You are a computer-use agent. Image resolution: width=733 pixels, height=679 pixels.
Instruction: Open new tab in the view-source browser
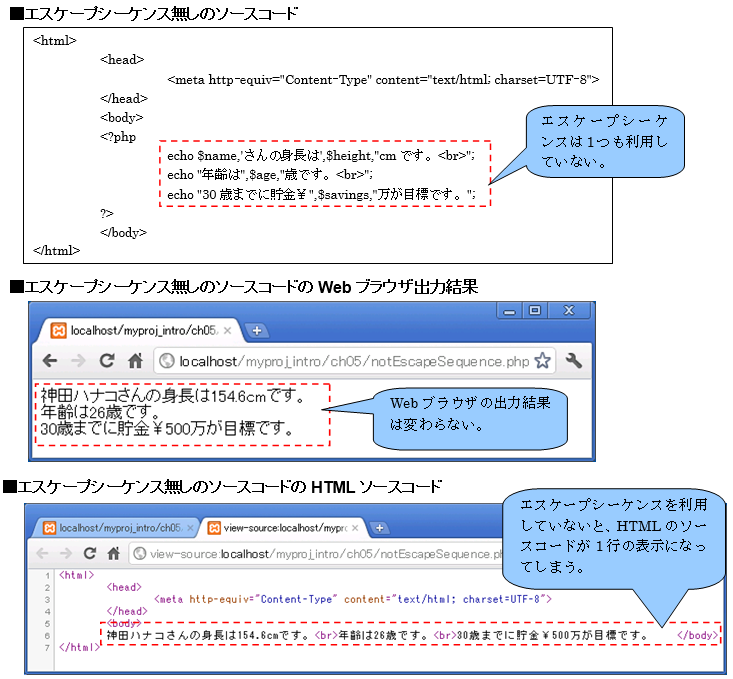381,527
